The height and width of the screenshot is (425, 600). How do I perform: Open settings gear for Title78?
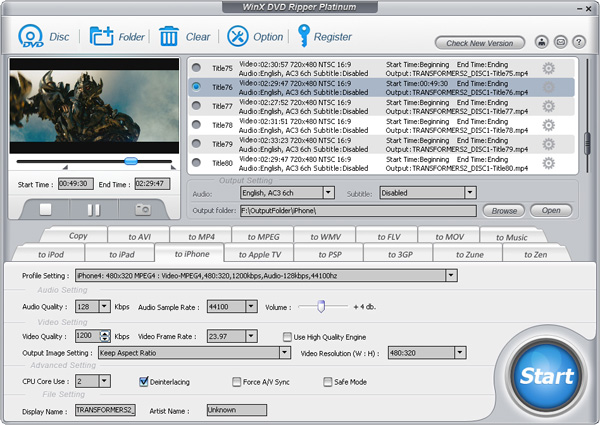[549, 125]
